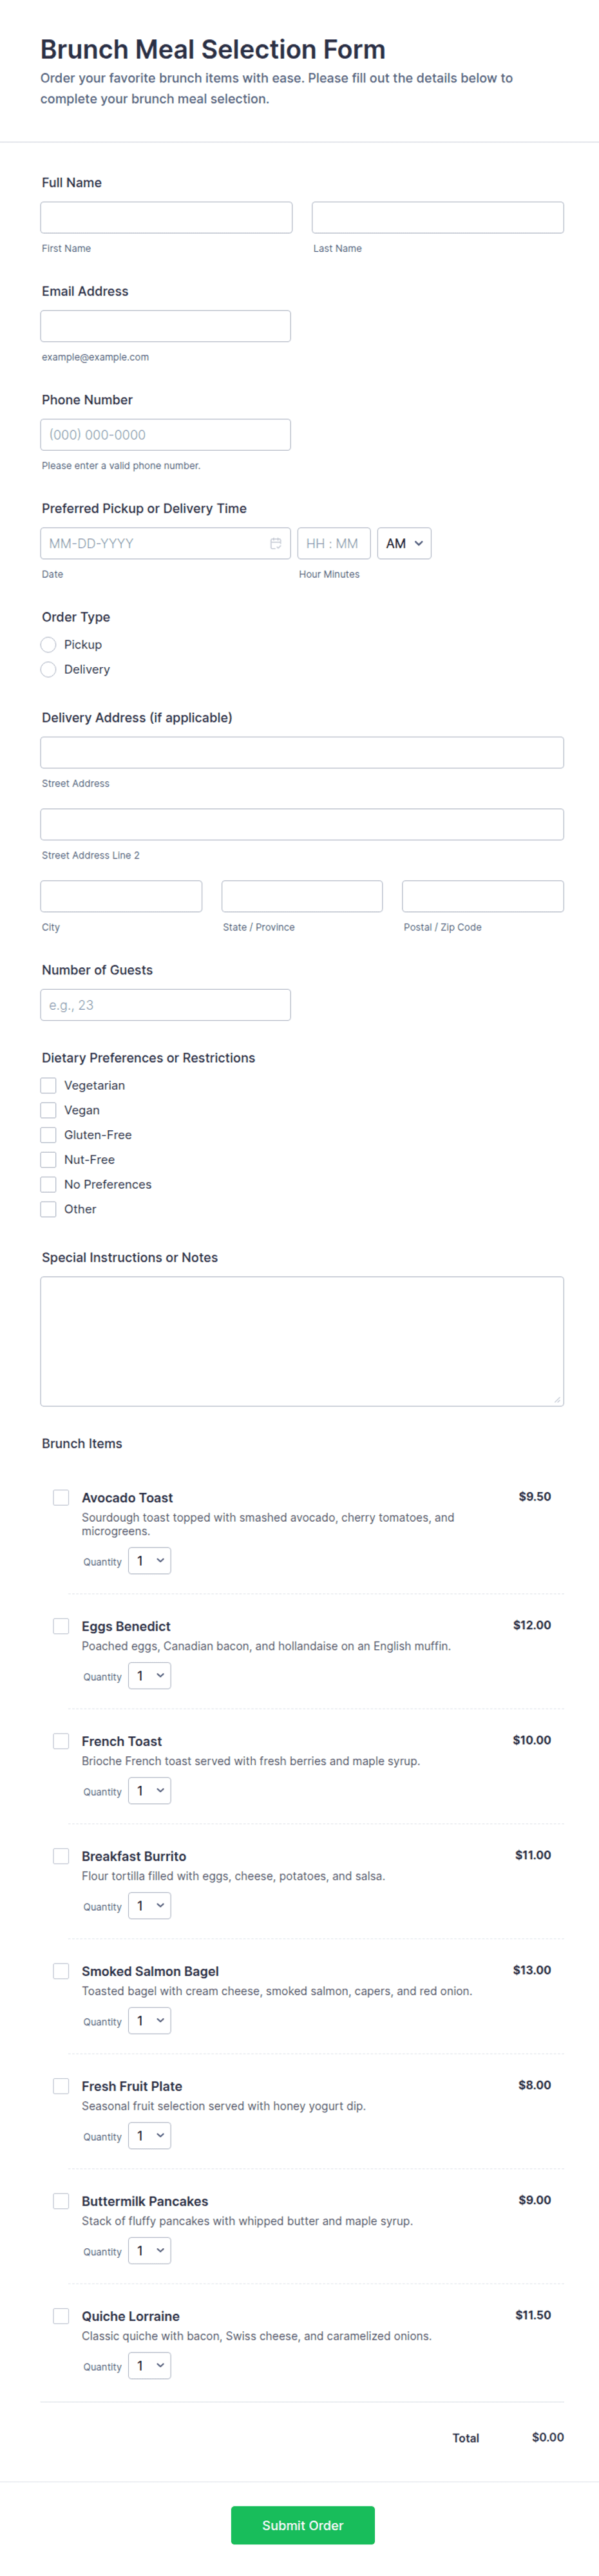
Task: Click the Number of Guests field
Action: pyautogui.click(x=166, y=1004)
